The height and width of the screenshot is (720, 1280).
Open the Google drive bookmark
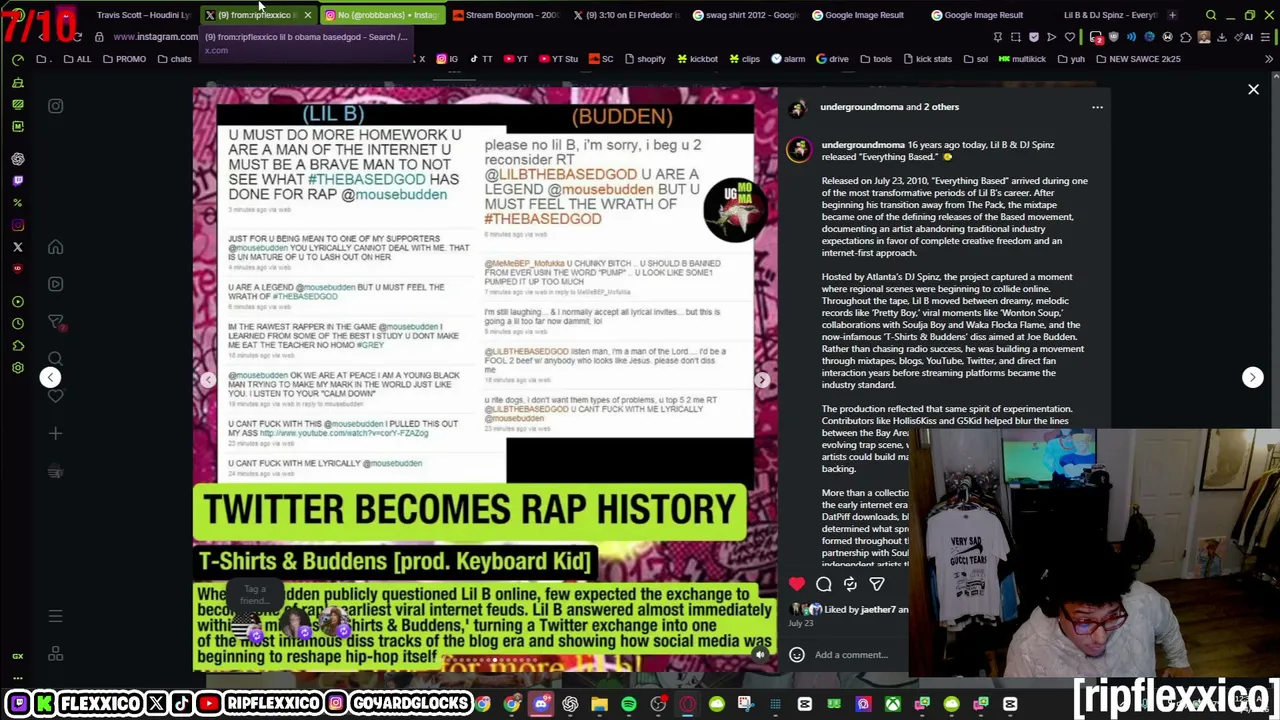pos(832,59)
